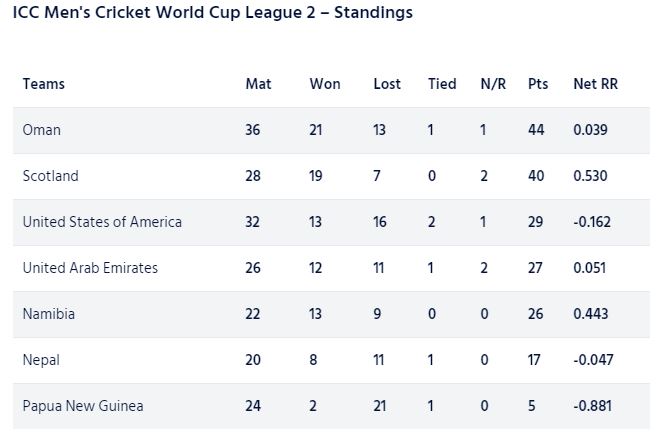Viewport: 664px width, 444px height.
Task: Click the Namibia team name
Action: click(x=49, y=314)
